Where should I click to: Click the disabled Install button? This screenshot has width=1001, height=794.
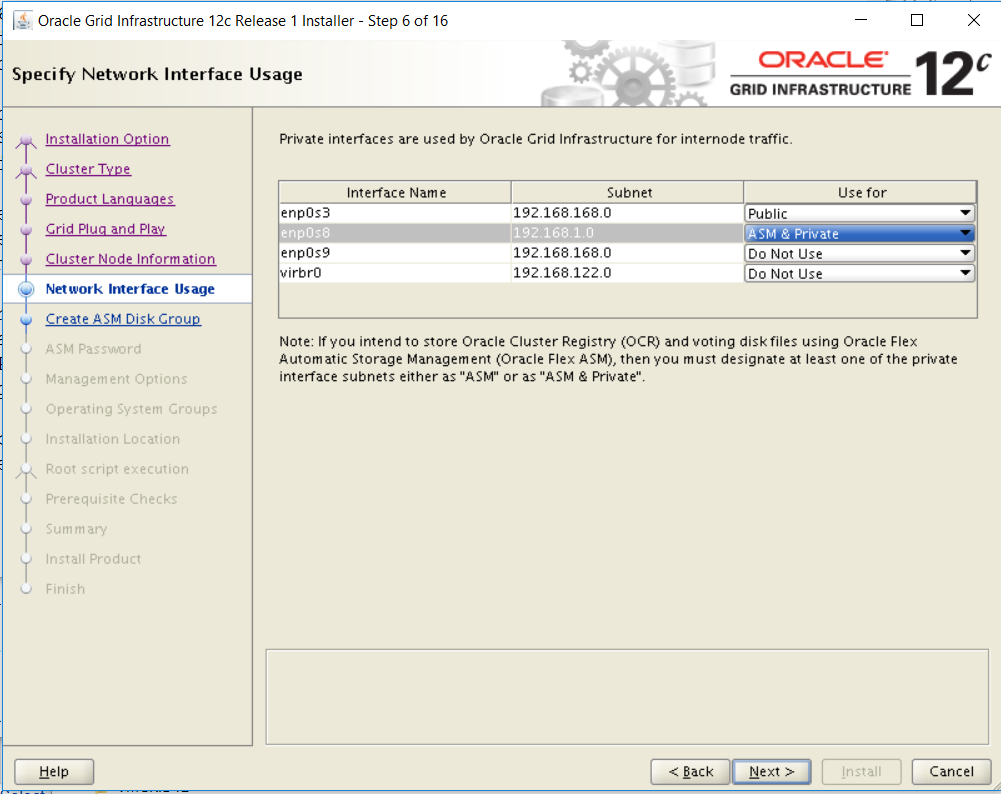[x=861, y=772]
